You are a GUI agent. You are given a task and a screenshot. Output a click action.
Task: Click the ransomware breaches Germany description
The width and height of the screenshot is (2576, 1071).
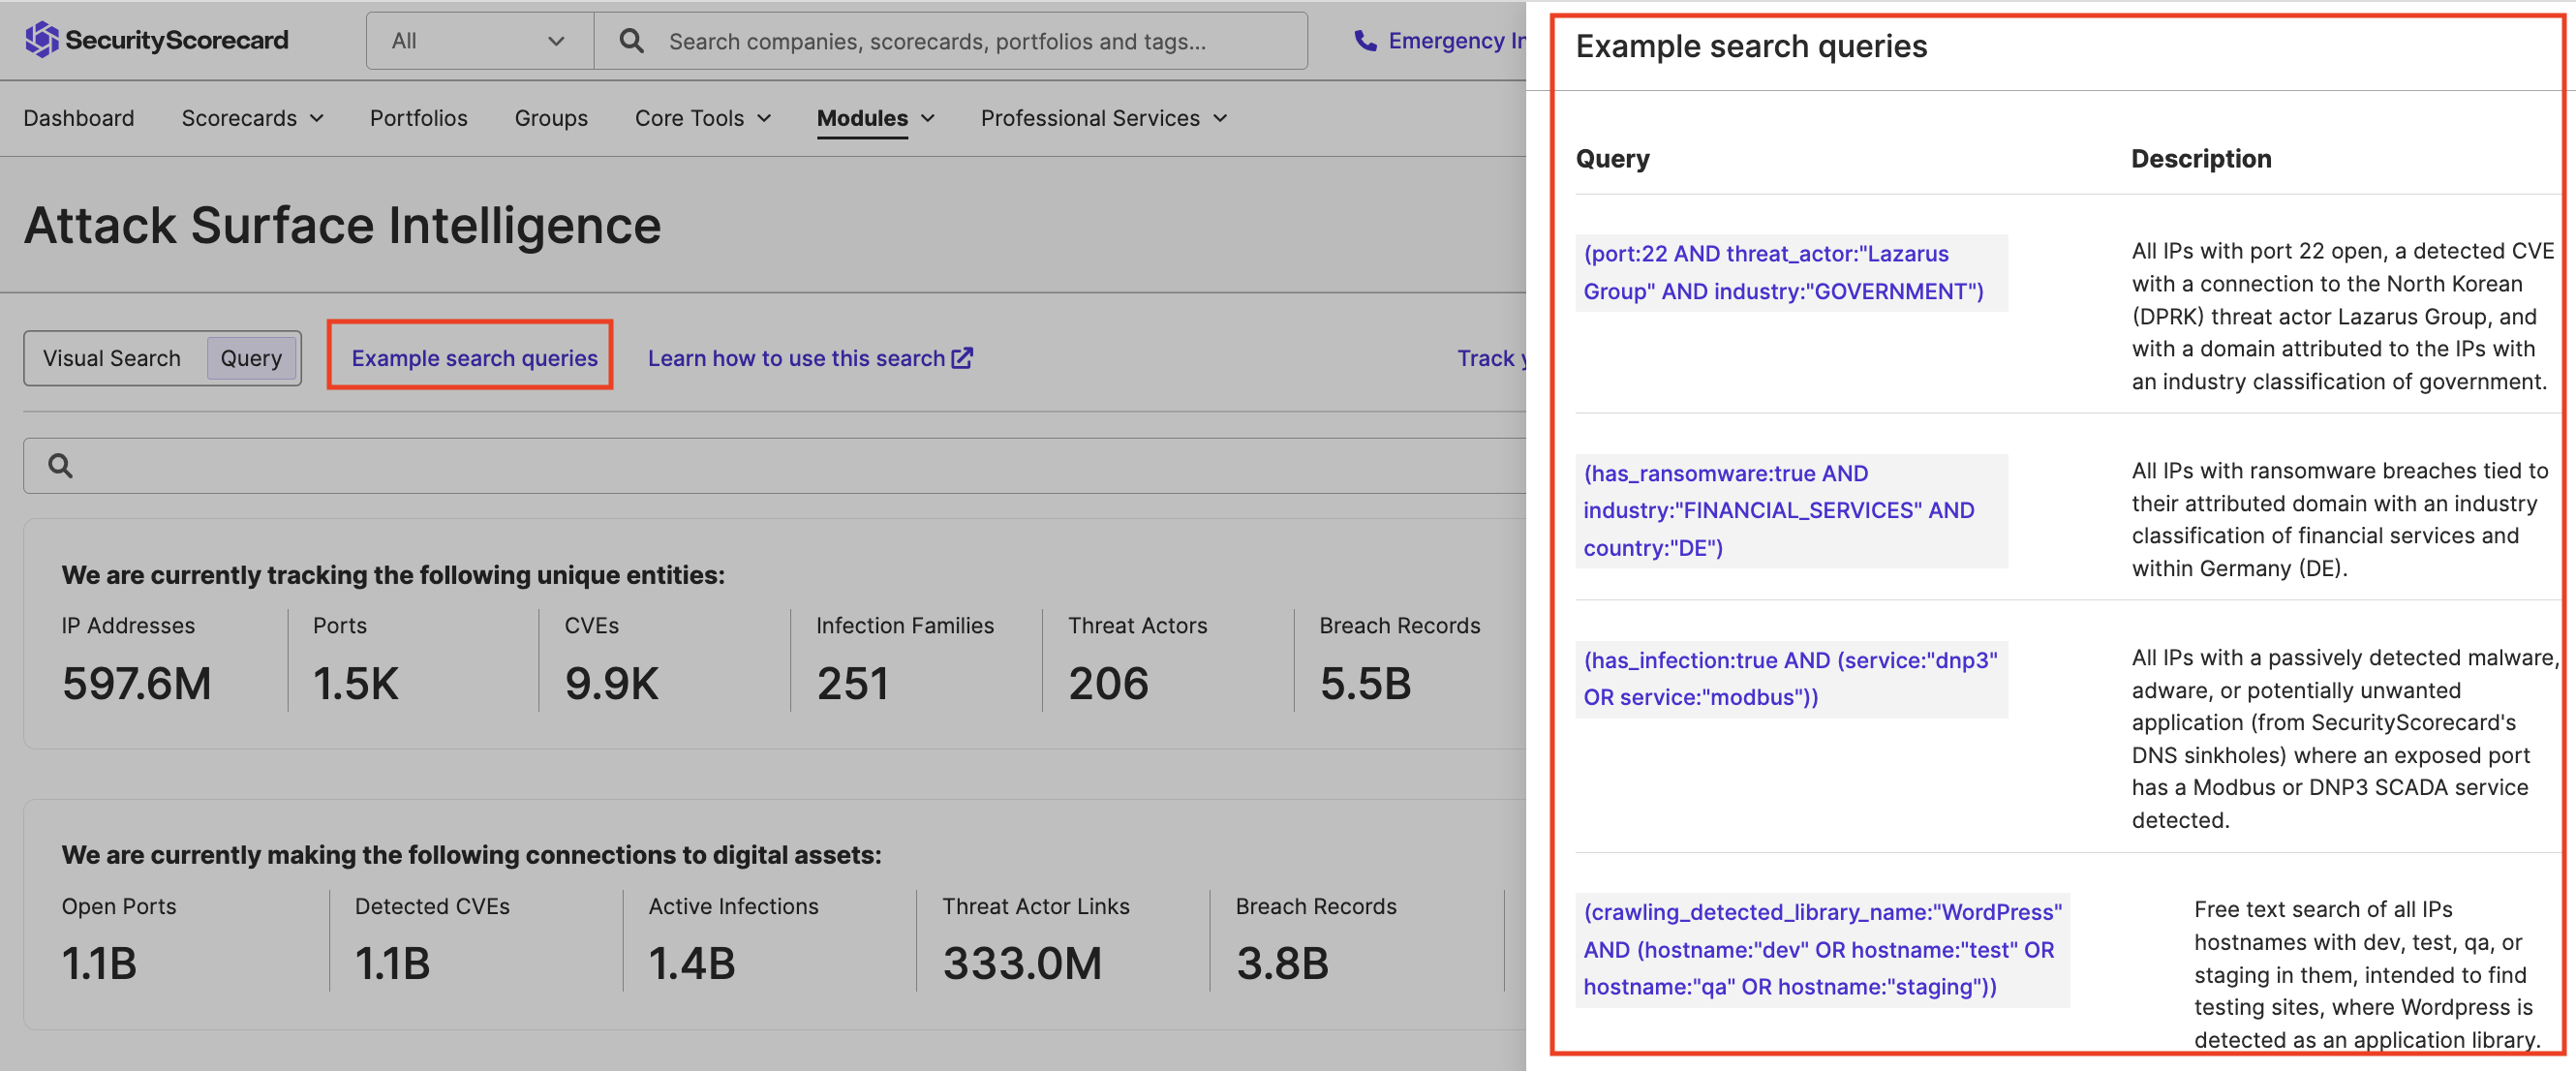(2340, 519)
